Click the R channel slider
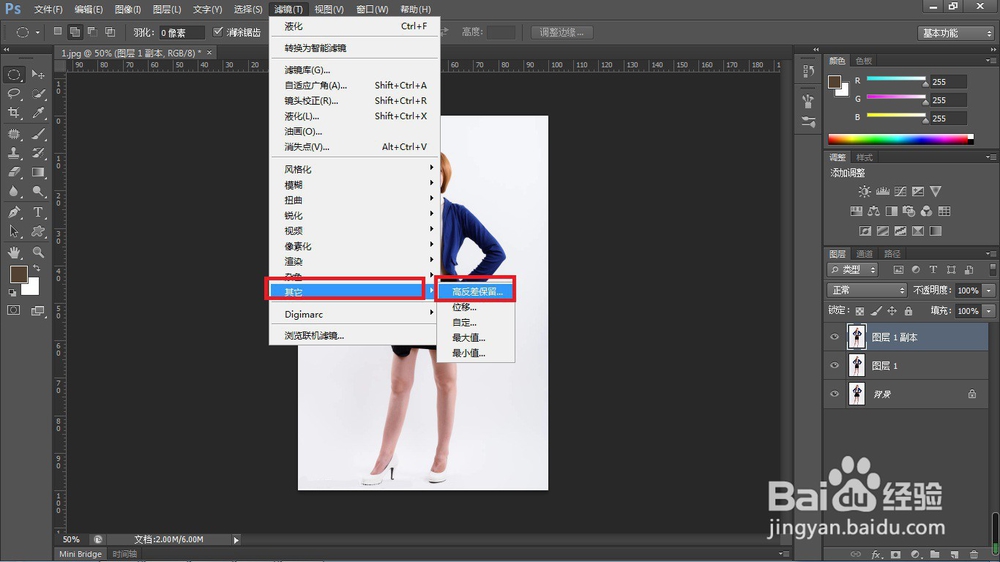Image resolution: width=1000 pixels, height=562 pixels. click(896, 79)
